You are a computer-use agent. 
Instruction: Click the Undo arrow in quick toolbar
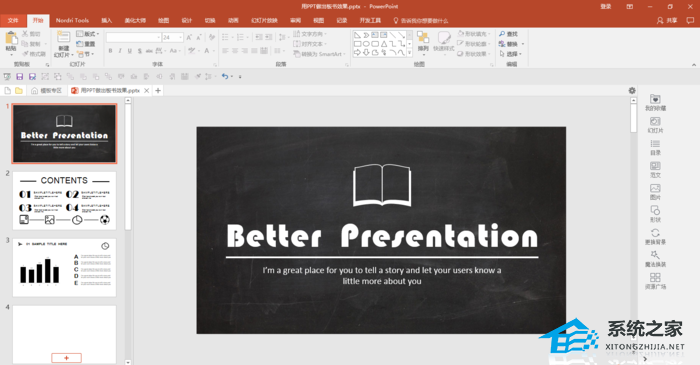tap(225, 76)
